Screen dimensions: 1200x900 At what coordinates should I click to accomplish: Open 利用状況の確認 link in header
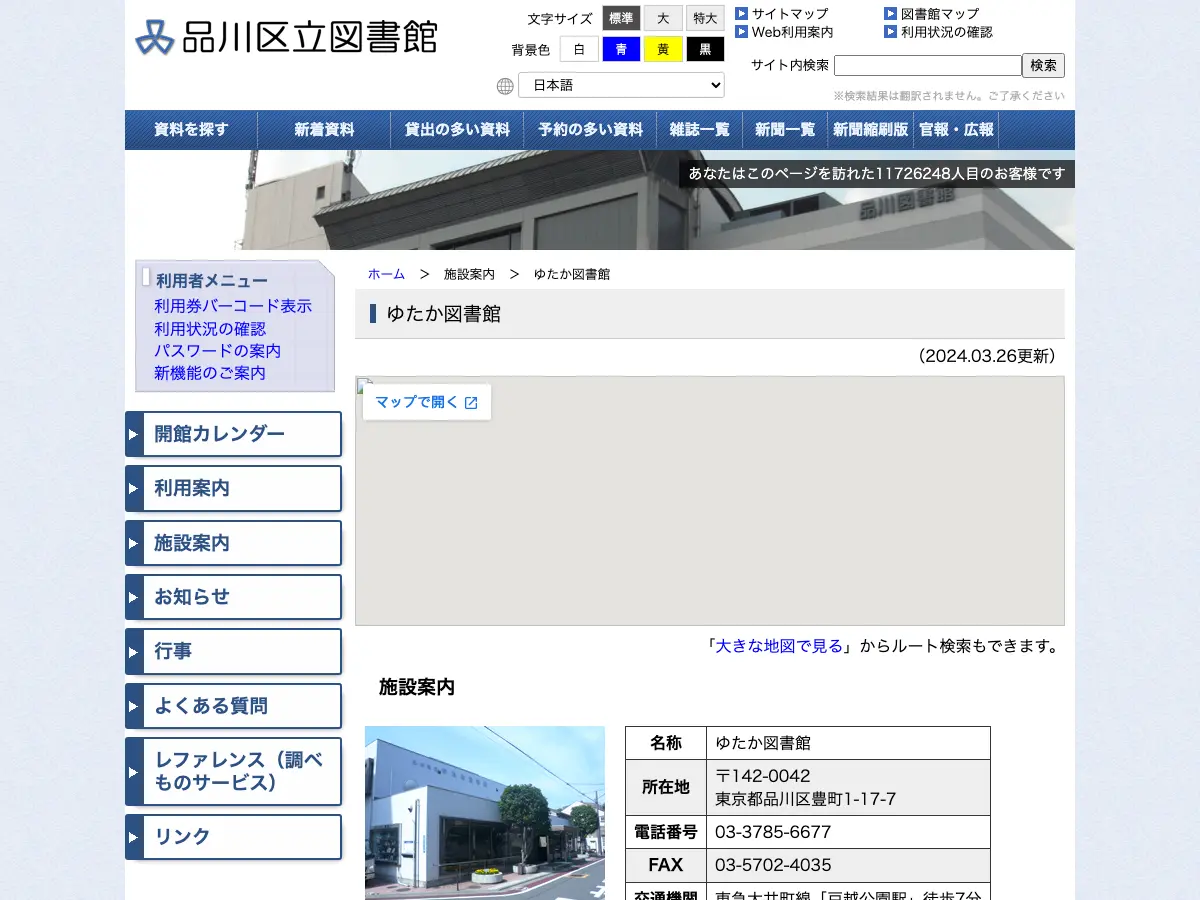point(947,32)
